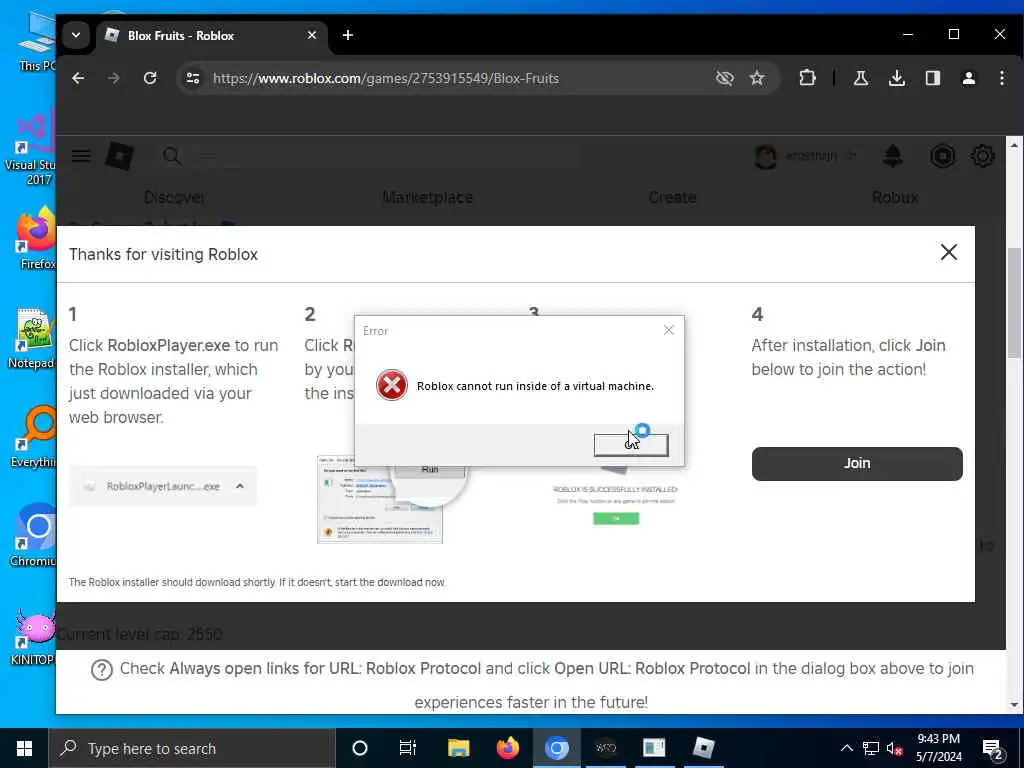Viewport: 1024px width, 768px height.
Task: Click the start the download now link
Action: (x=390, y=582)
